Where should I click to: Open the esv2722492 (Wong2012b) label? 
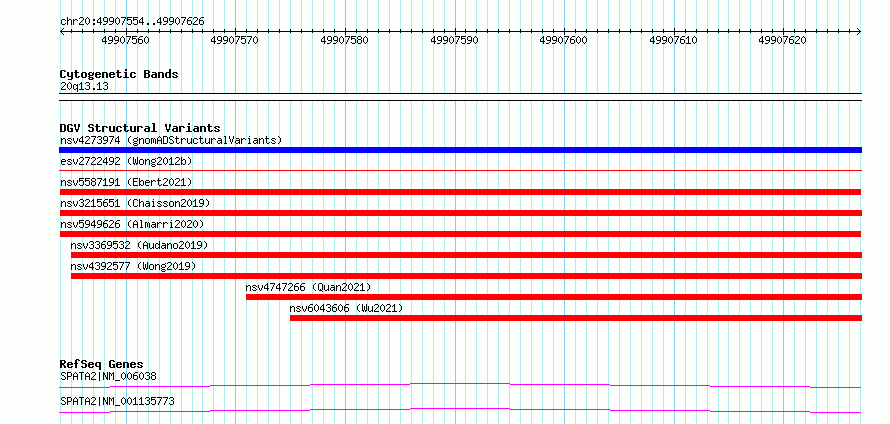pos(126,161)
